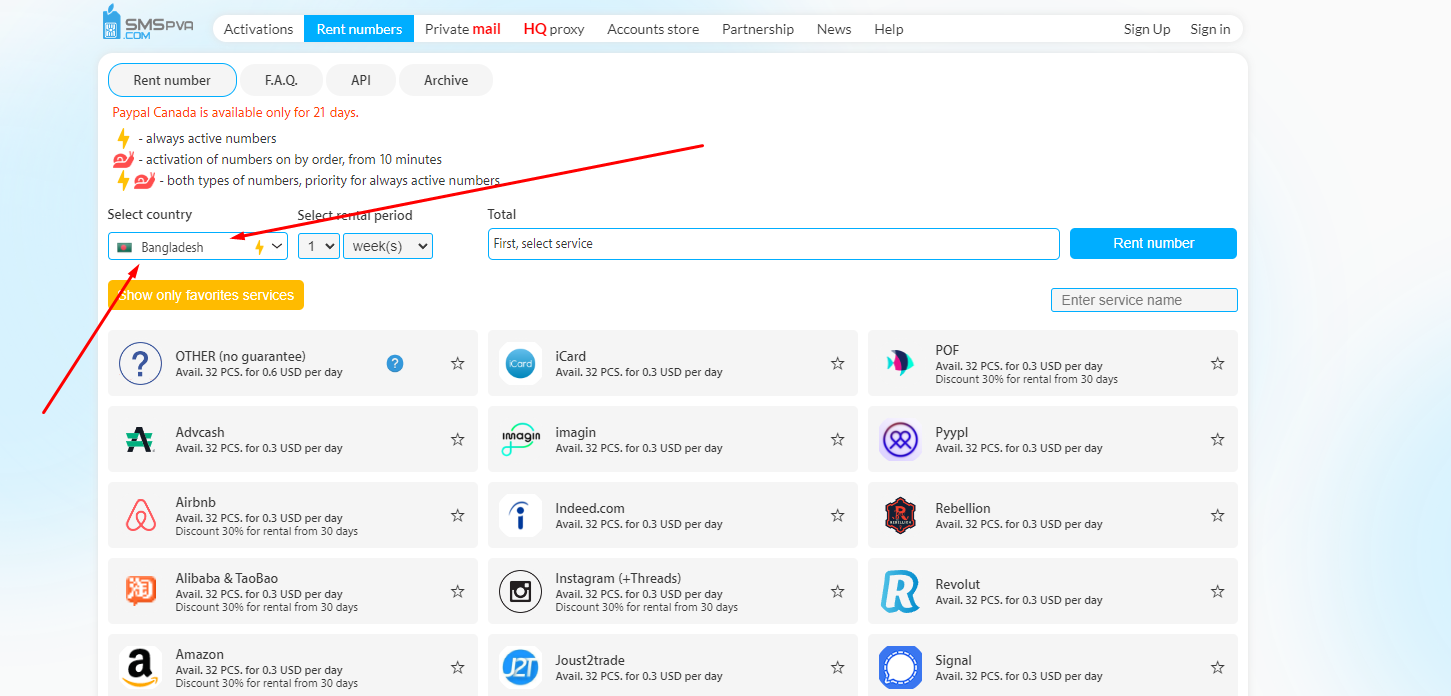Favorite the OTHER (no guarantee) service star
This screenshot has width=1451, height=696.
tap(457, 363)
